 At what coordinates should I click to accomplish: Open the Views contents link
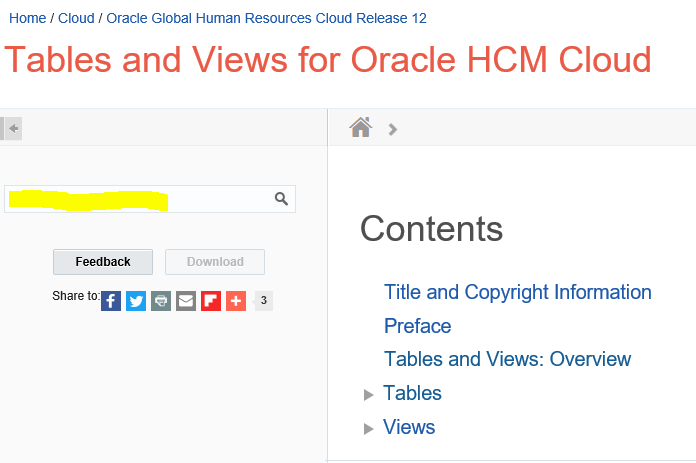click(409, 427)
